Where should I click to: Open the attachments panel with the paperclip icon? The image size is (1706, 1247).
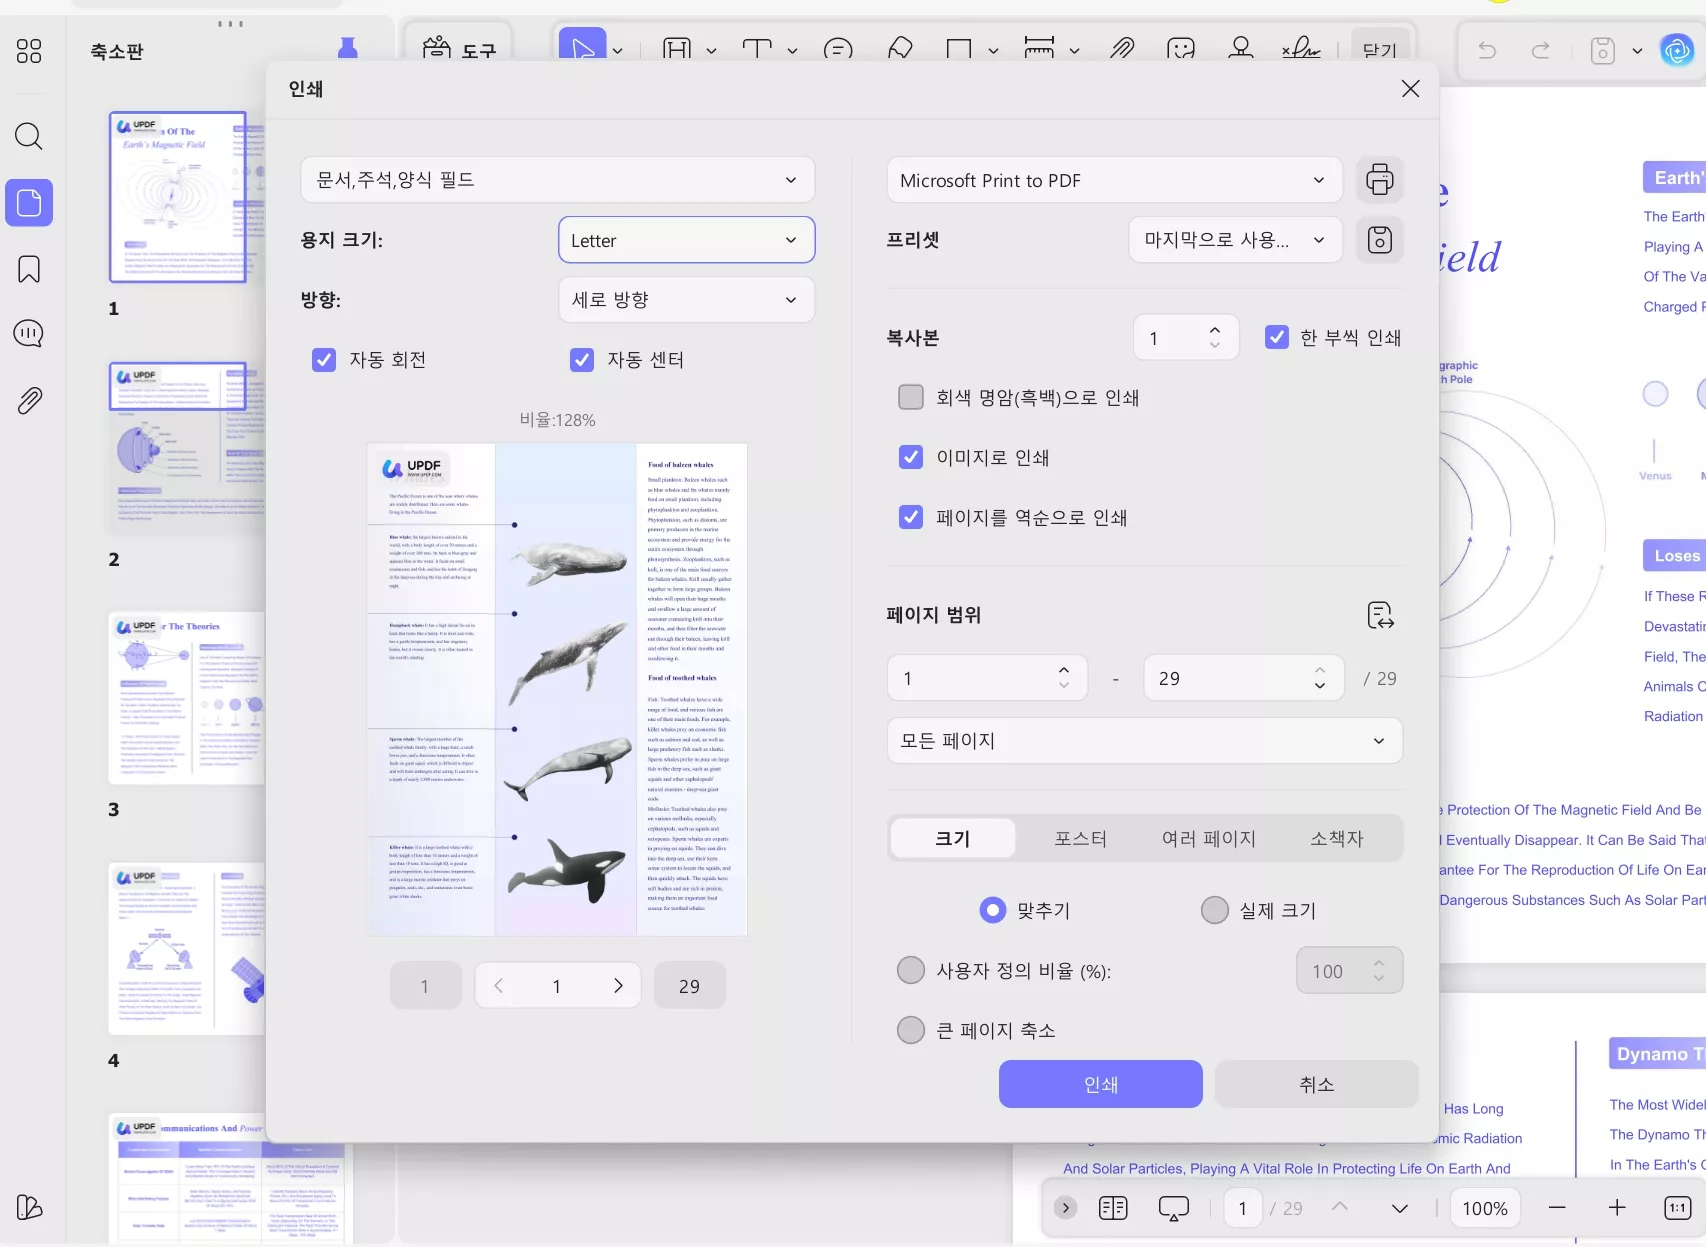coord(28,400)
